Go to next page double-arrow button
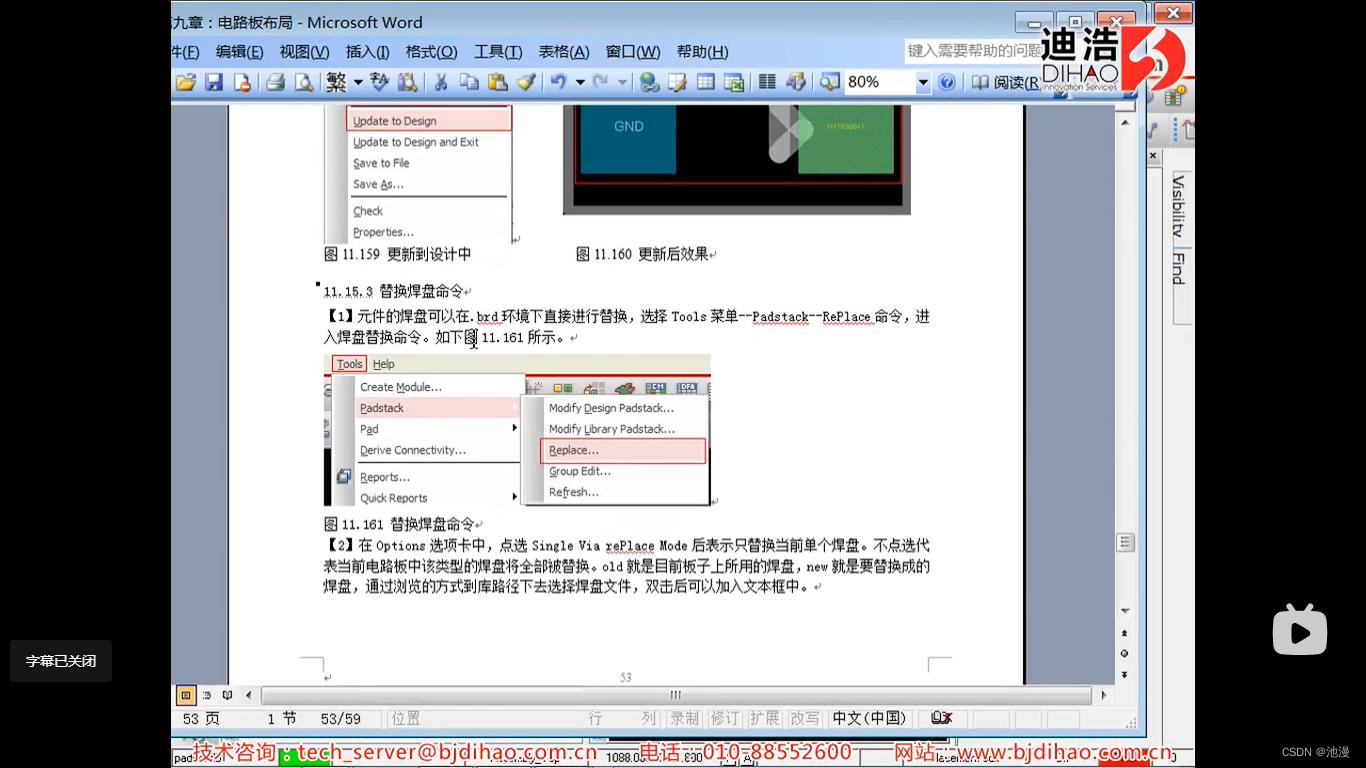Image resolution: width=1366 pixels, height=768 pixels. pyautogui.click(x=1125, y=674)
